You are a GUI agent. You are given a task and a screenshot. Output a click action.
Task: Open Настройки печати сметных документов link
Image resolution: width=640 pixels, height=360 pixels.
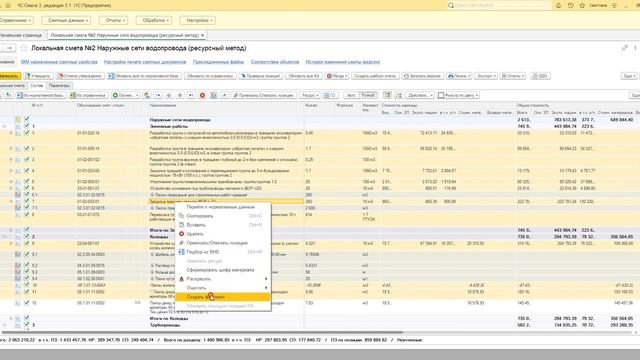(145, 62)
